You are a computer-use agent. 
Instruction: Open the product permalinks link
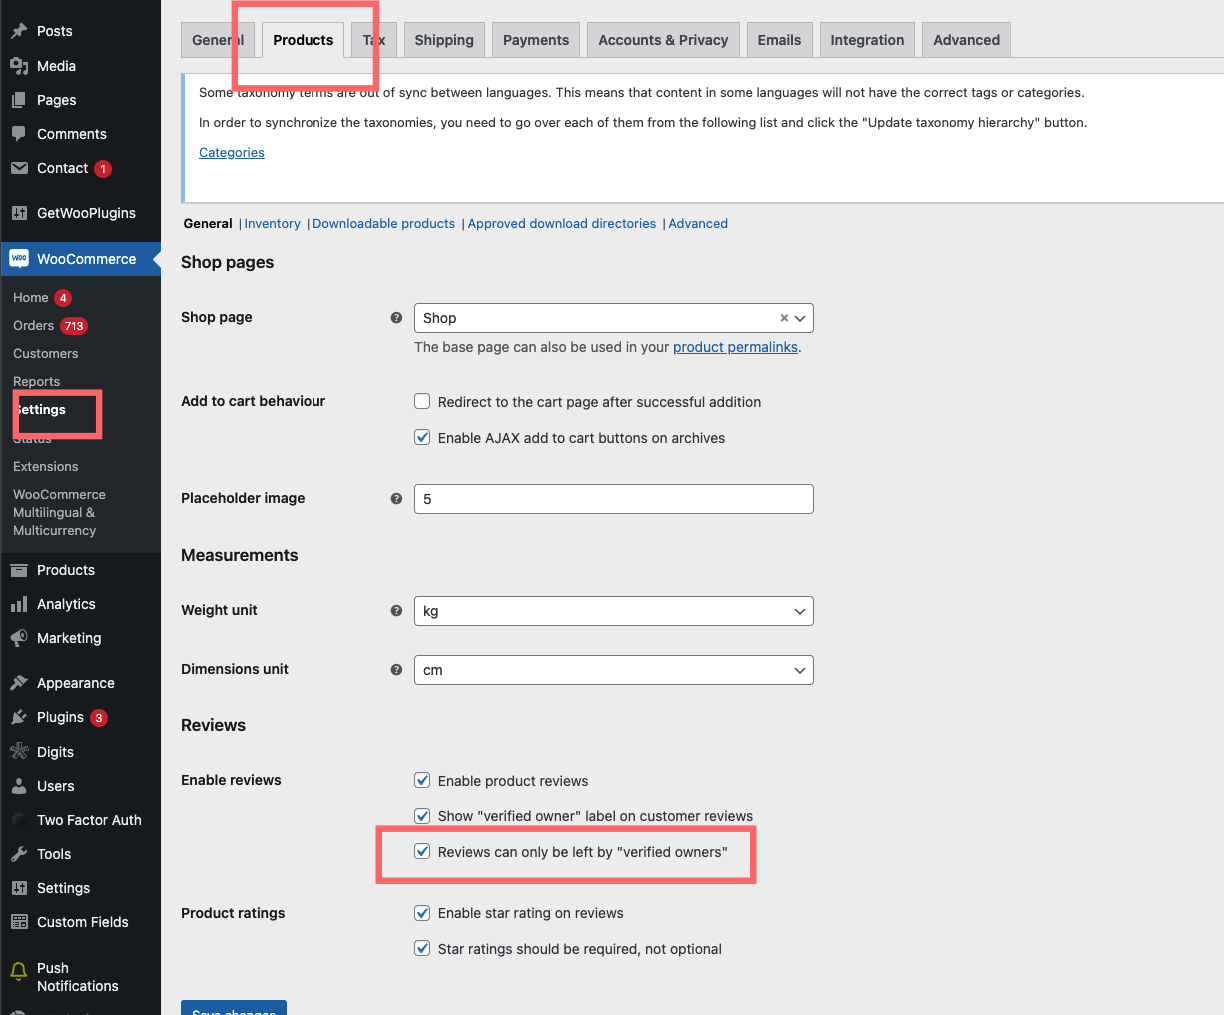(x=735, y=347)
